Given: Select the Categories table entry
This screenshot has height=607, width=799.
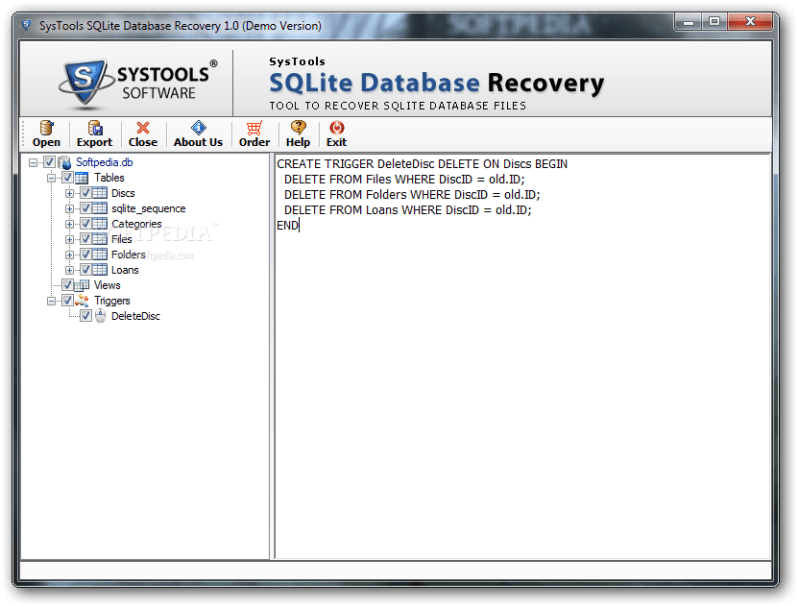Looking at the screenshot, I should tap(137, 224).
